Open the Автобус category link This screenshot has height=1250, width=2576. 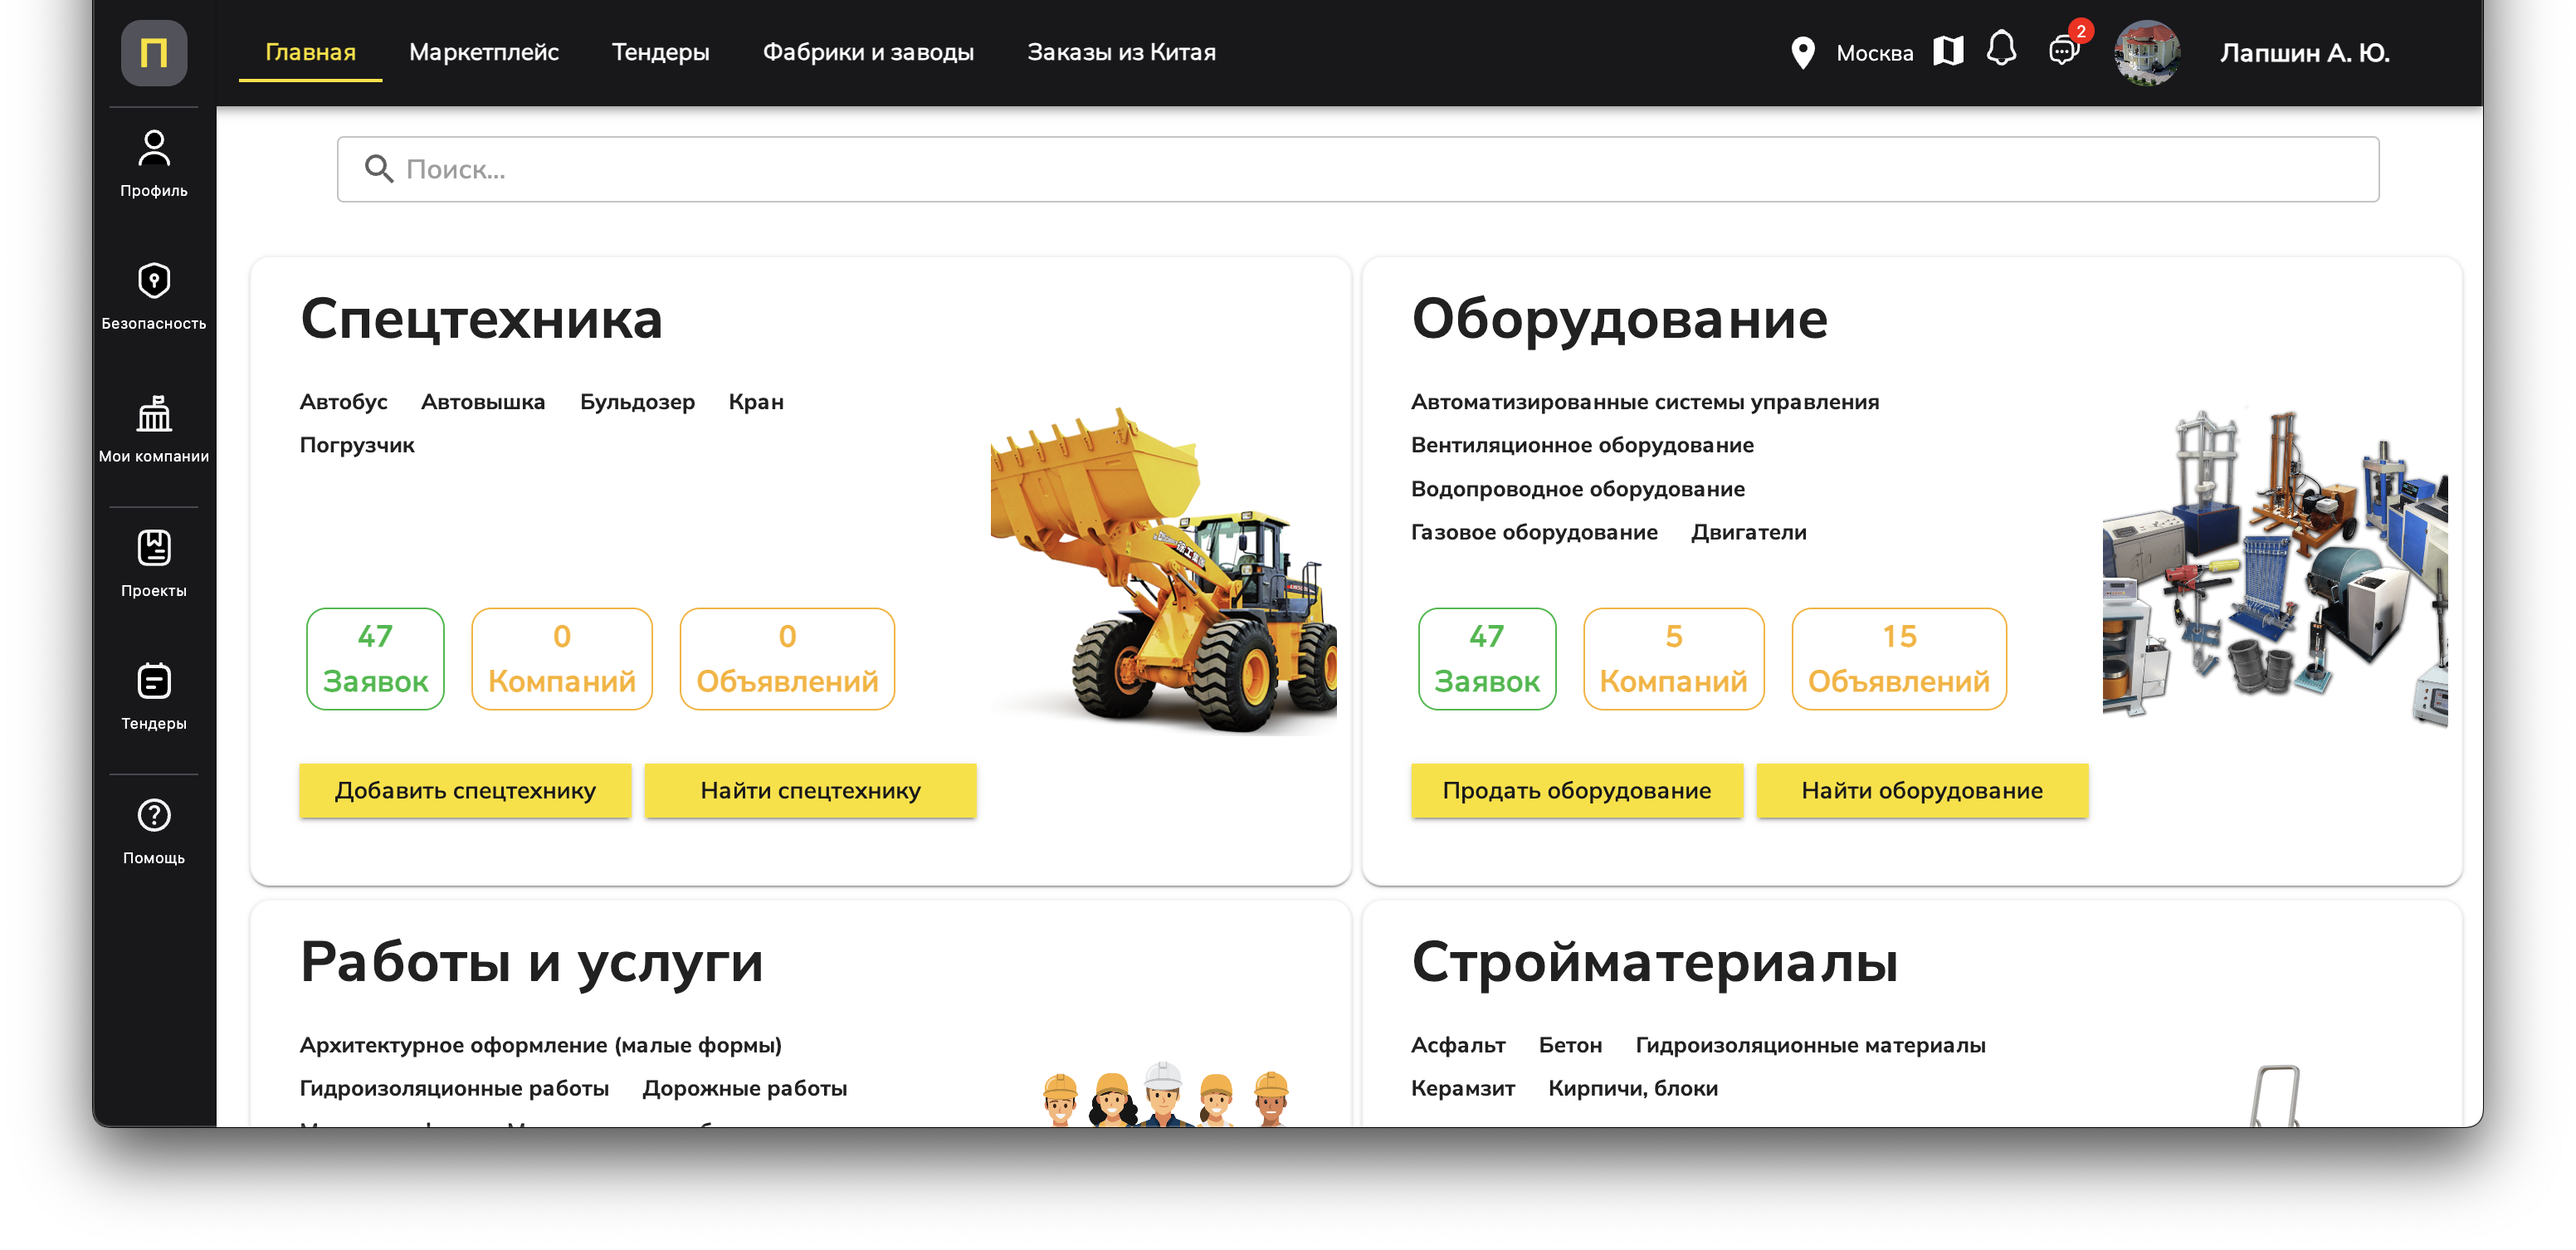pos(343,401)
